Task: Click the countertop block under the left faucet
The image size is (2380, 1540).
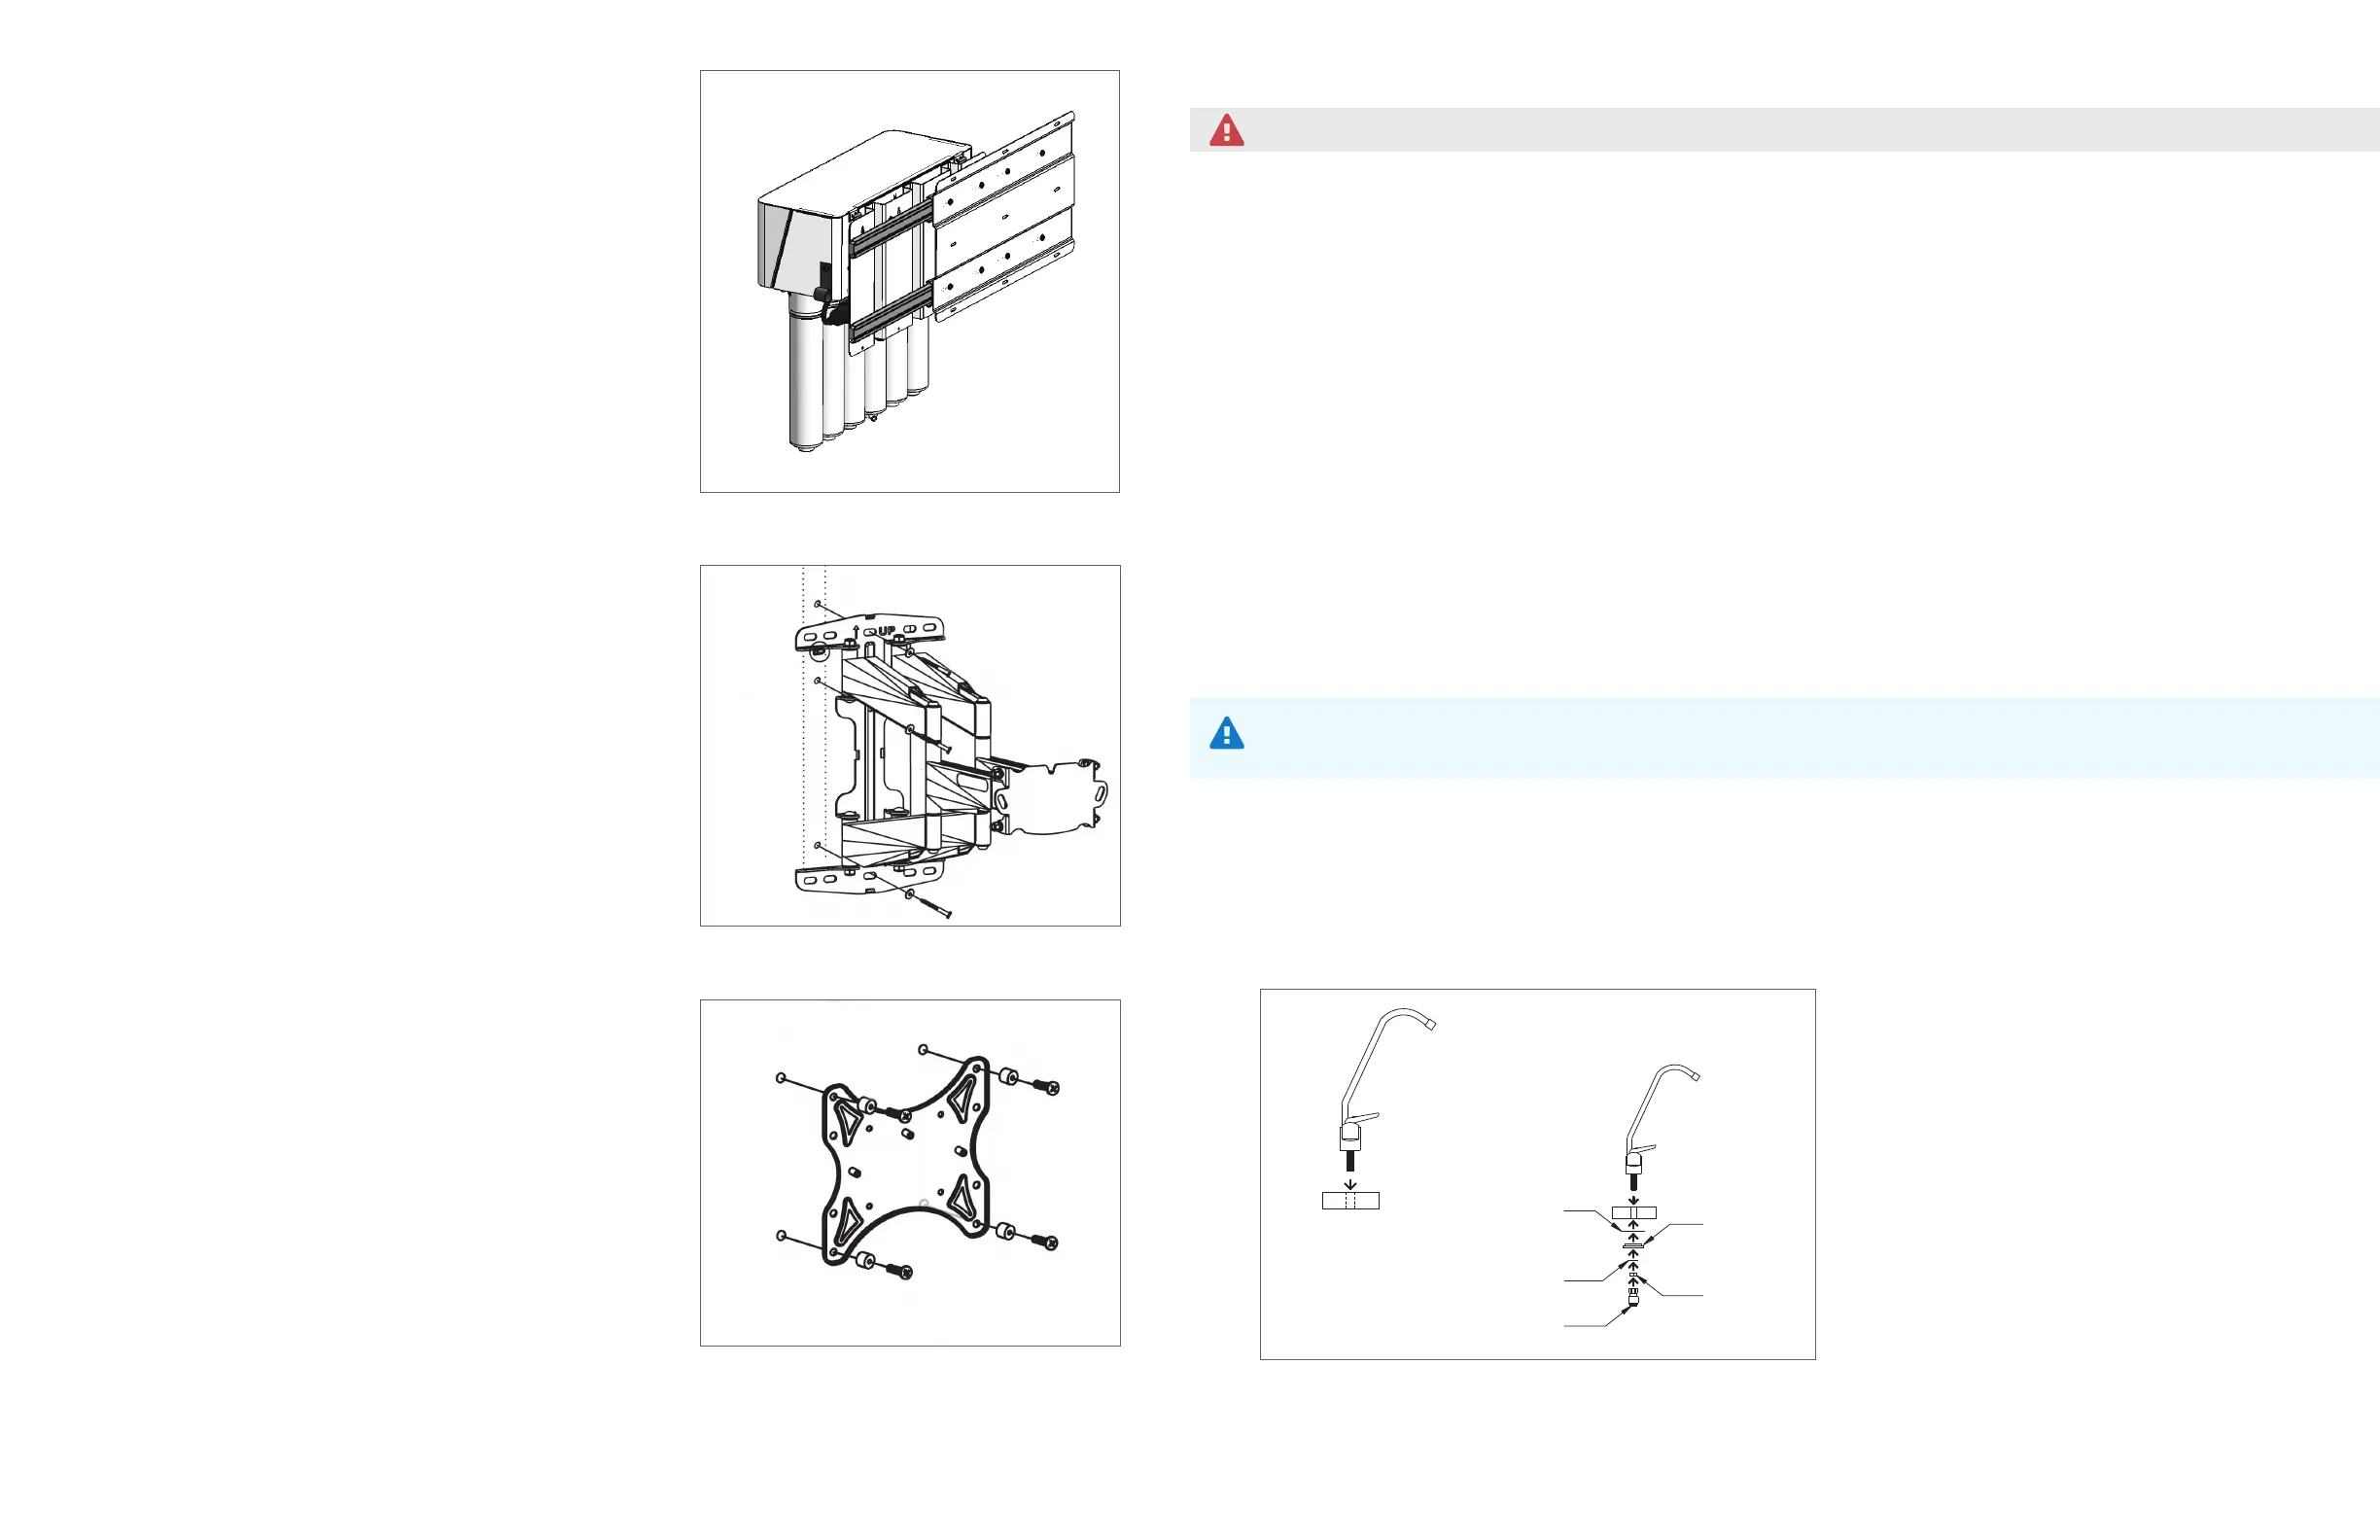Action: tap(1350, 1201)
